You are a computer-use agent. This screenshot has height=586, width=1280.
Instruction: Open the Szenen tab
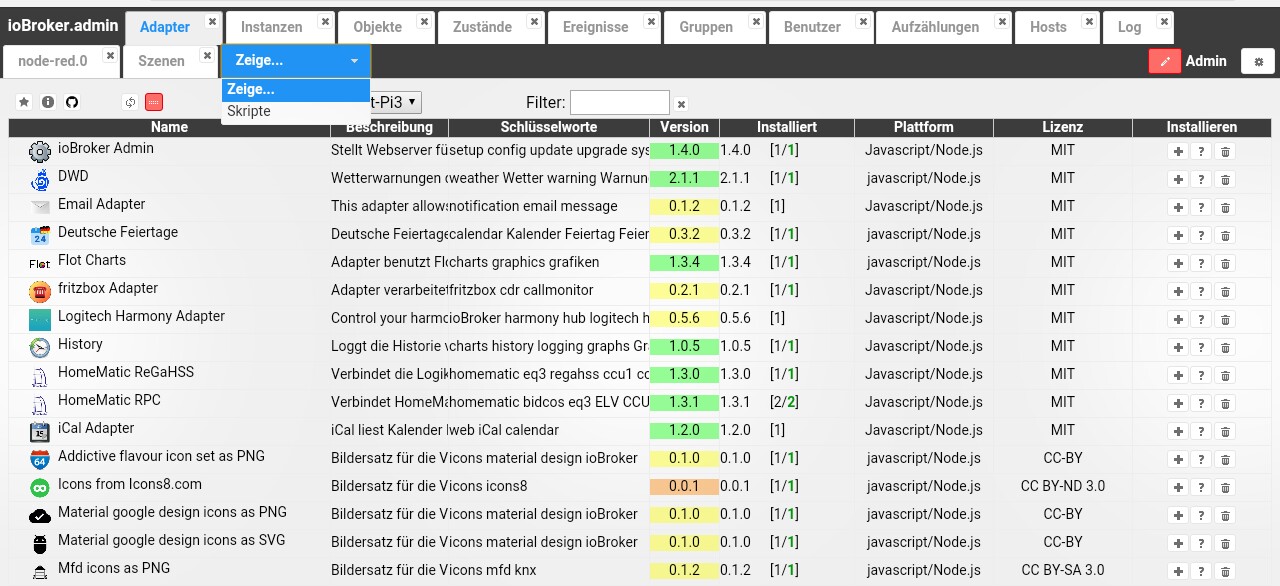161,61
